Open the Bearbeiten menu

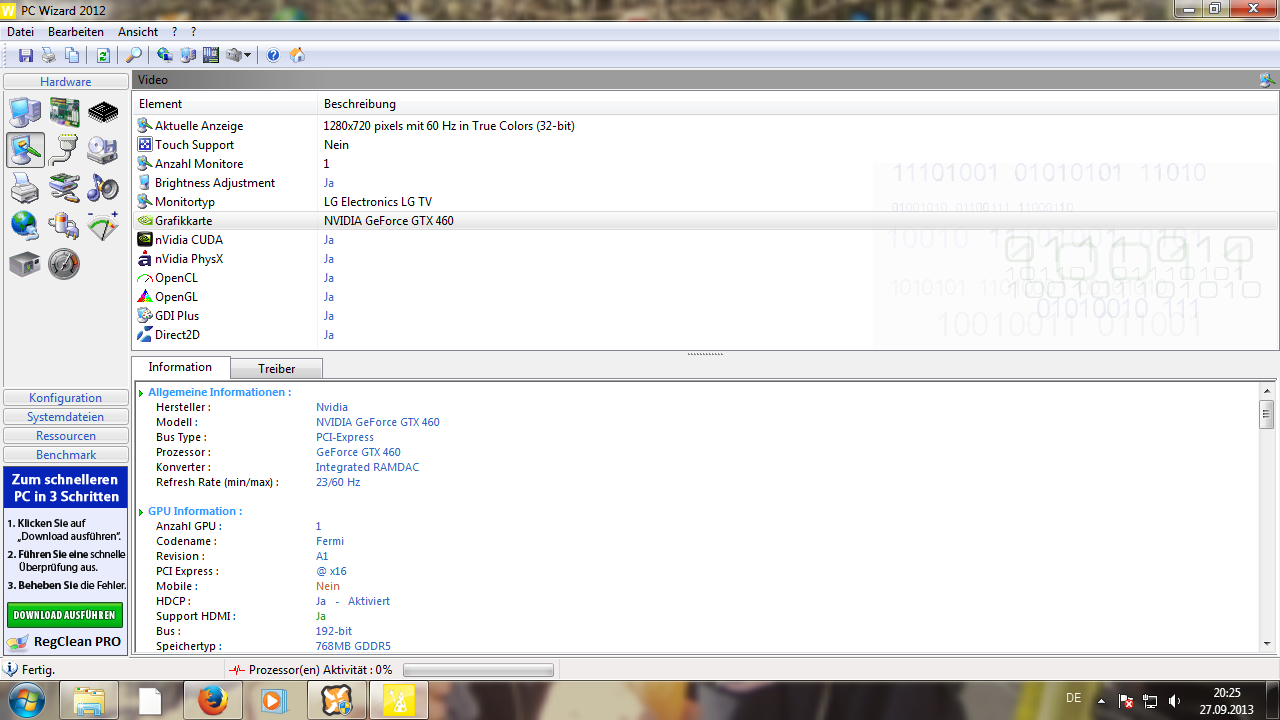[x=76, y=32]
